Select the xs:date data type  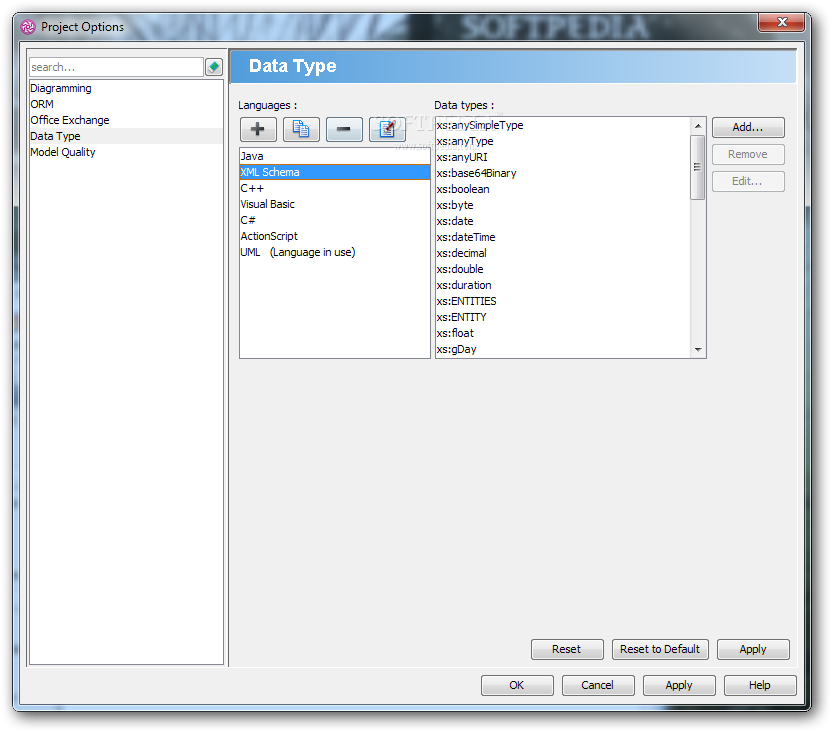[x=562, y=221]
